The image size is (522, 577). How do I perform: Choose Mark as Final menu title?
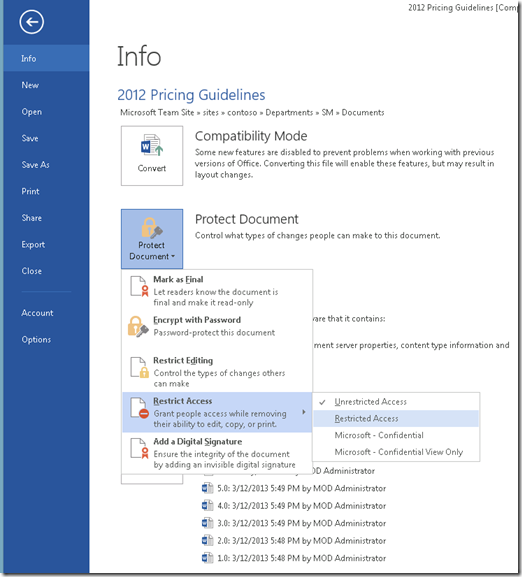point(178,280)
